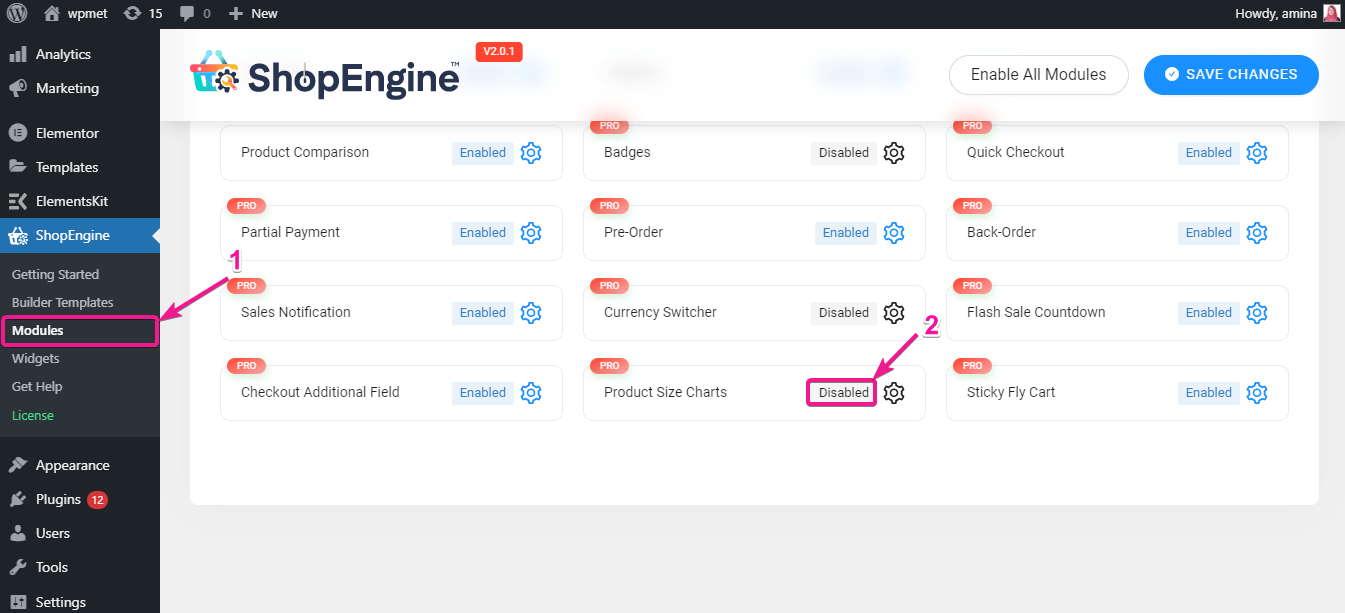1345x613 pixels.
Task: Open settings gear for Product Comparison
Action: pos(531,153)
